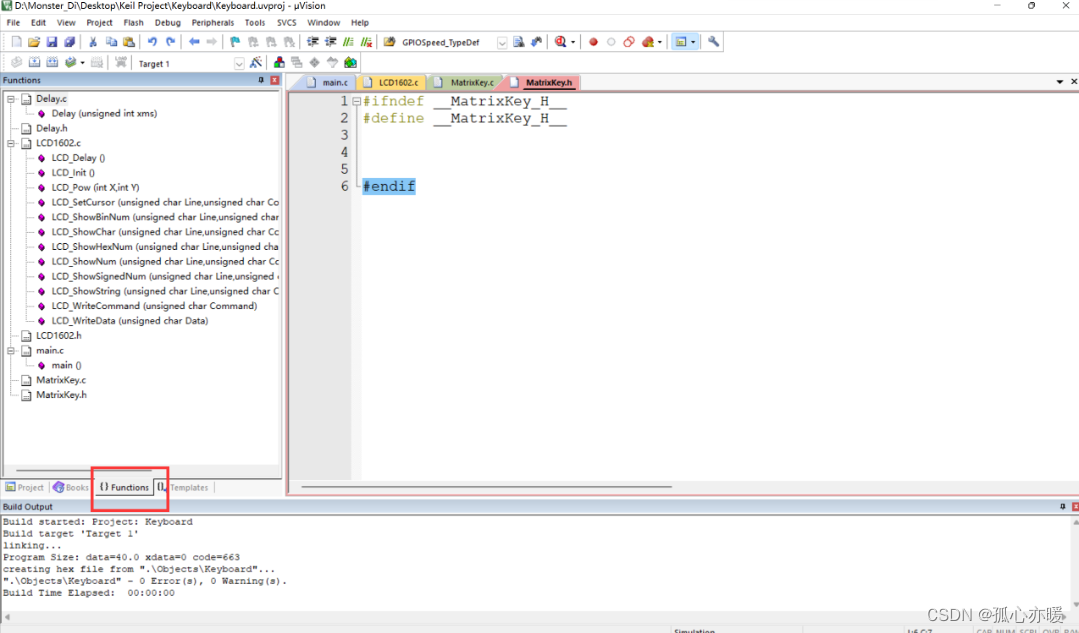Open the Peripherals menu
1079x633 pixels.
point(213,23)
